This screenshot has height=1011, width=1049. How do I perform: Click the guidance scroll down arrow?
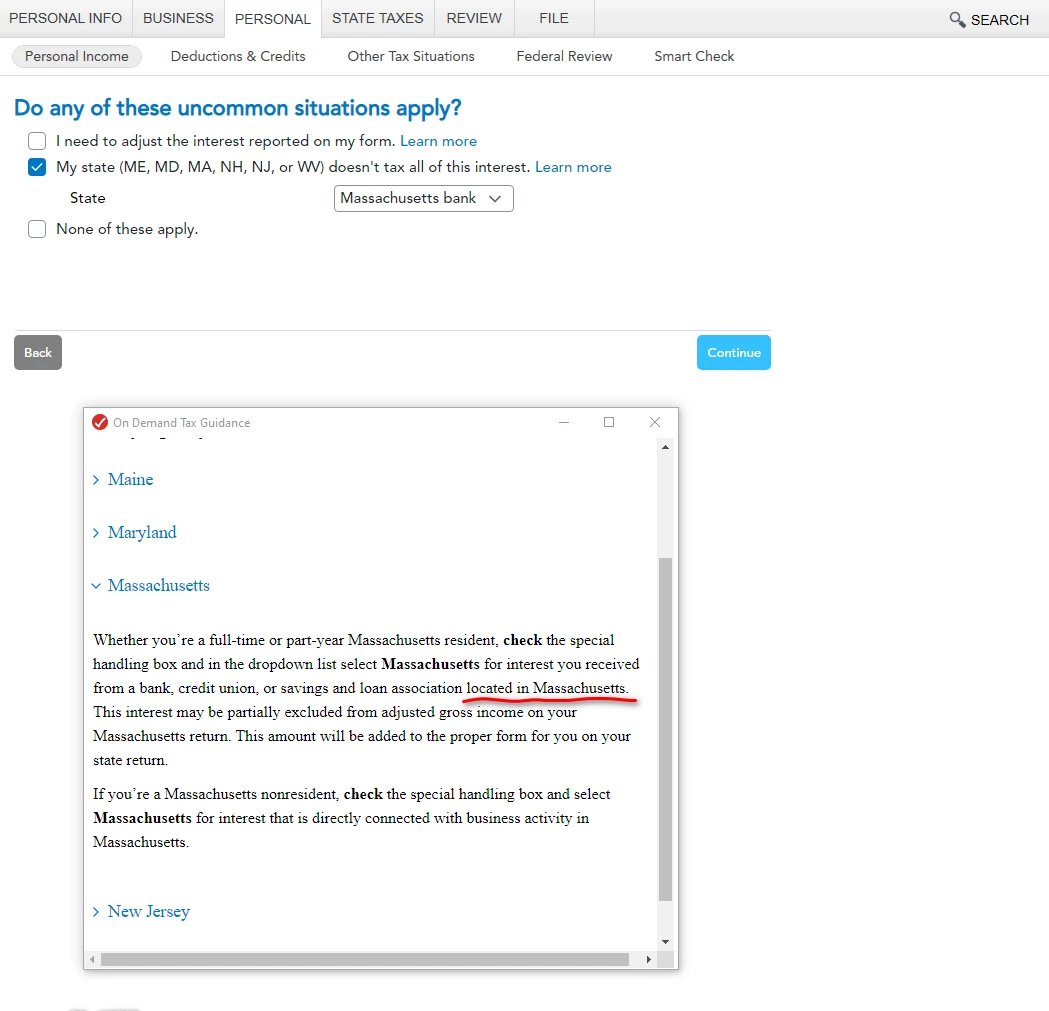[x=665, y=941]
